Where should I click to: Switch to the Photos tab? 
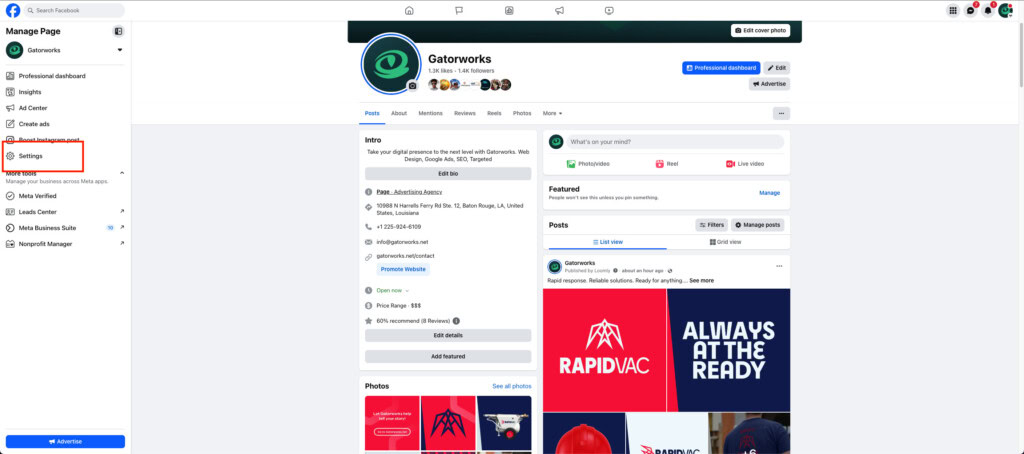pos(522,113)
